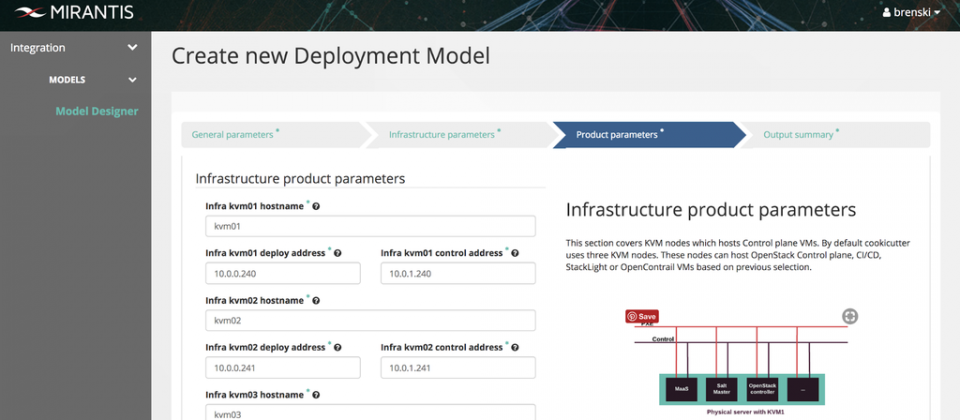Edit kvm02 deploy address 10.0.0.241
960x420 pixels.
[283, 368]
